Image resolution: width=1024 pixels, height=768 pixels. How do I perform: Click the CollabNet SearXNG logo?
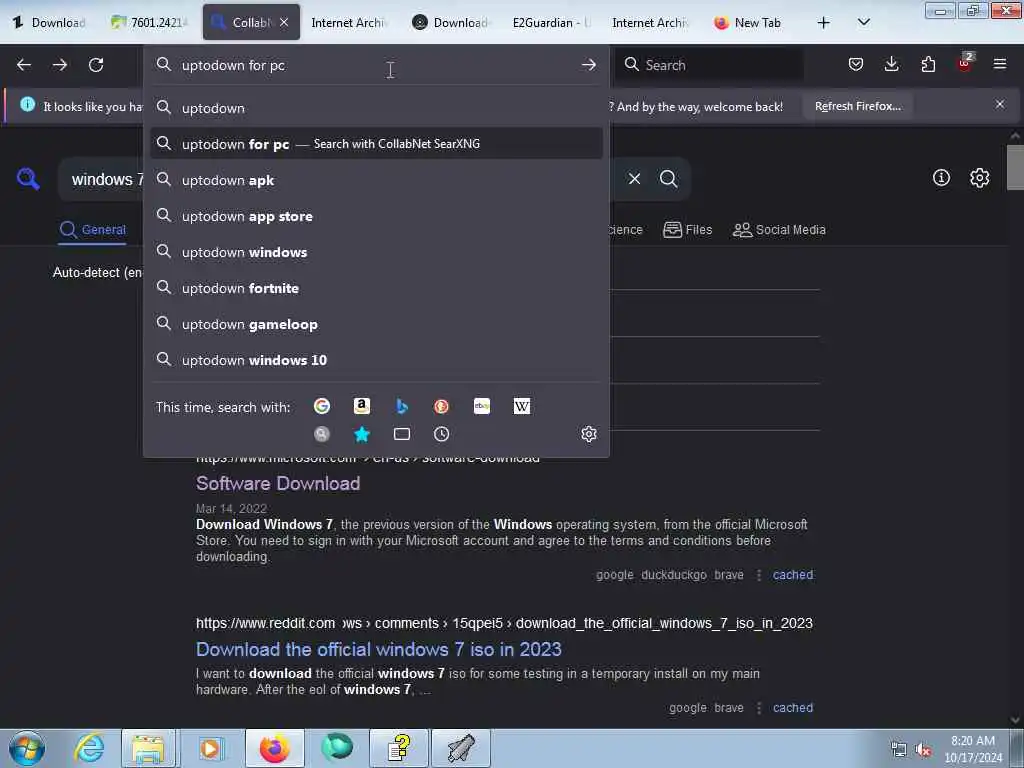tap(28, 178)
